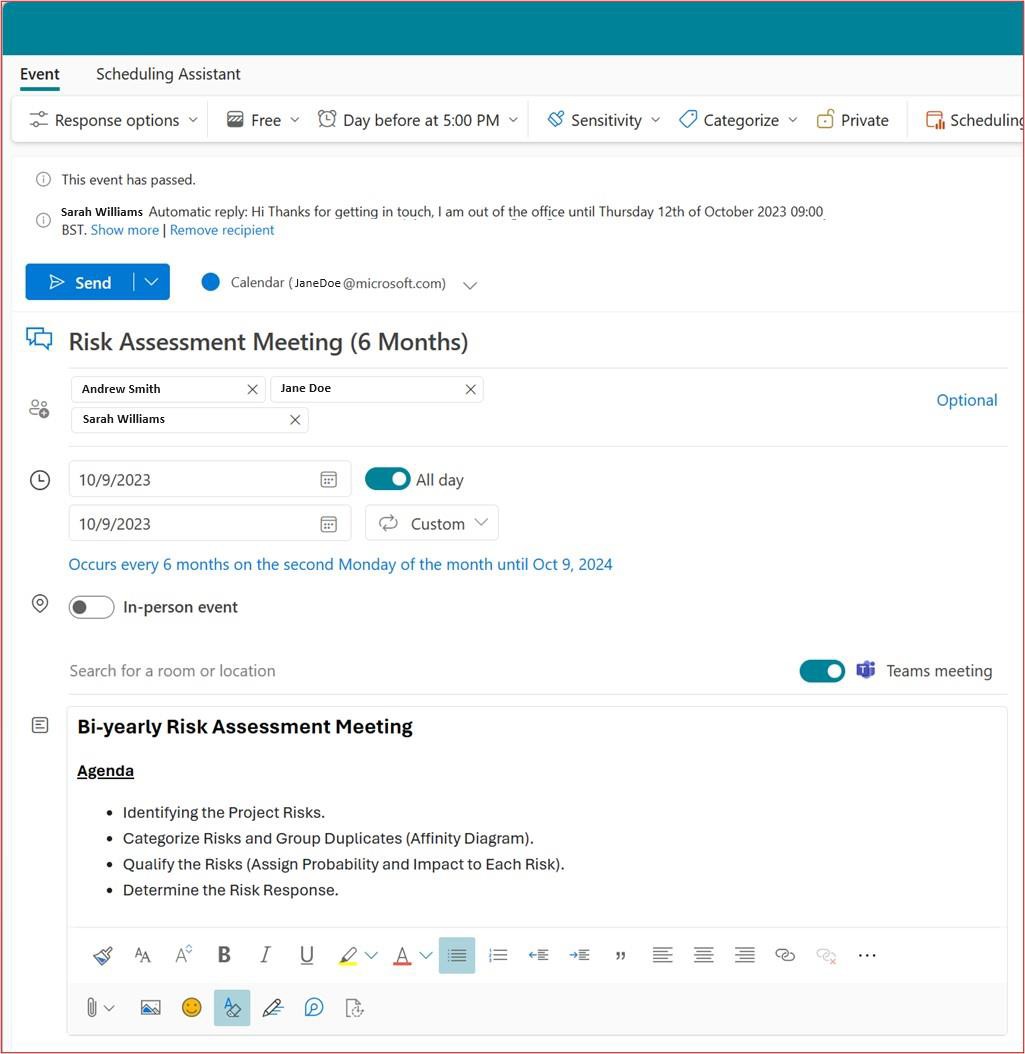Click the superscript font grow icon
The image size is (1025, 1054).
tap(183, 955)
